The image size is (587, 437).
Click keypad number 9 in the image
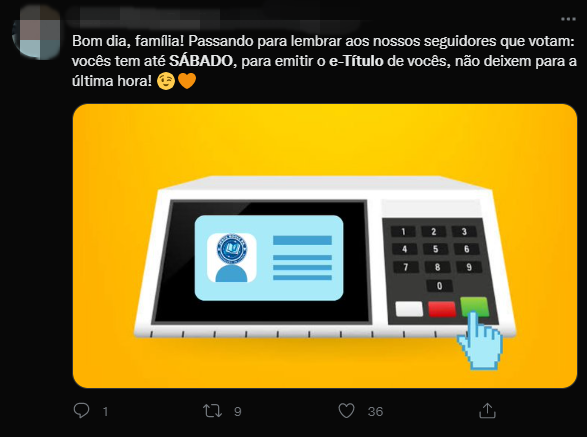[469, 267]
